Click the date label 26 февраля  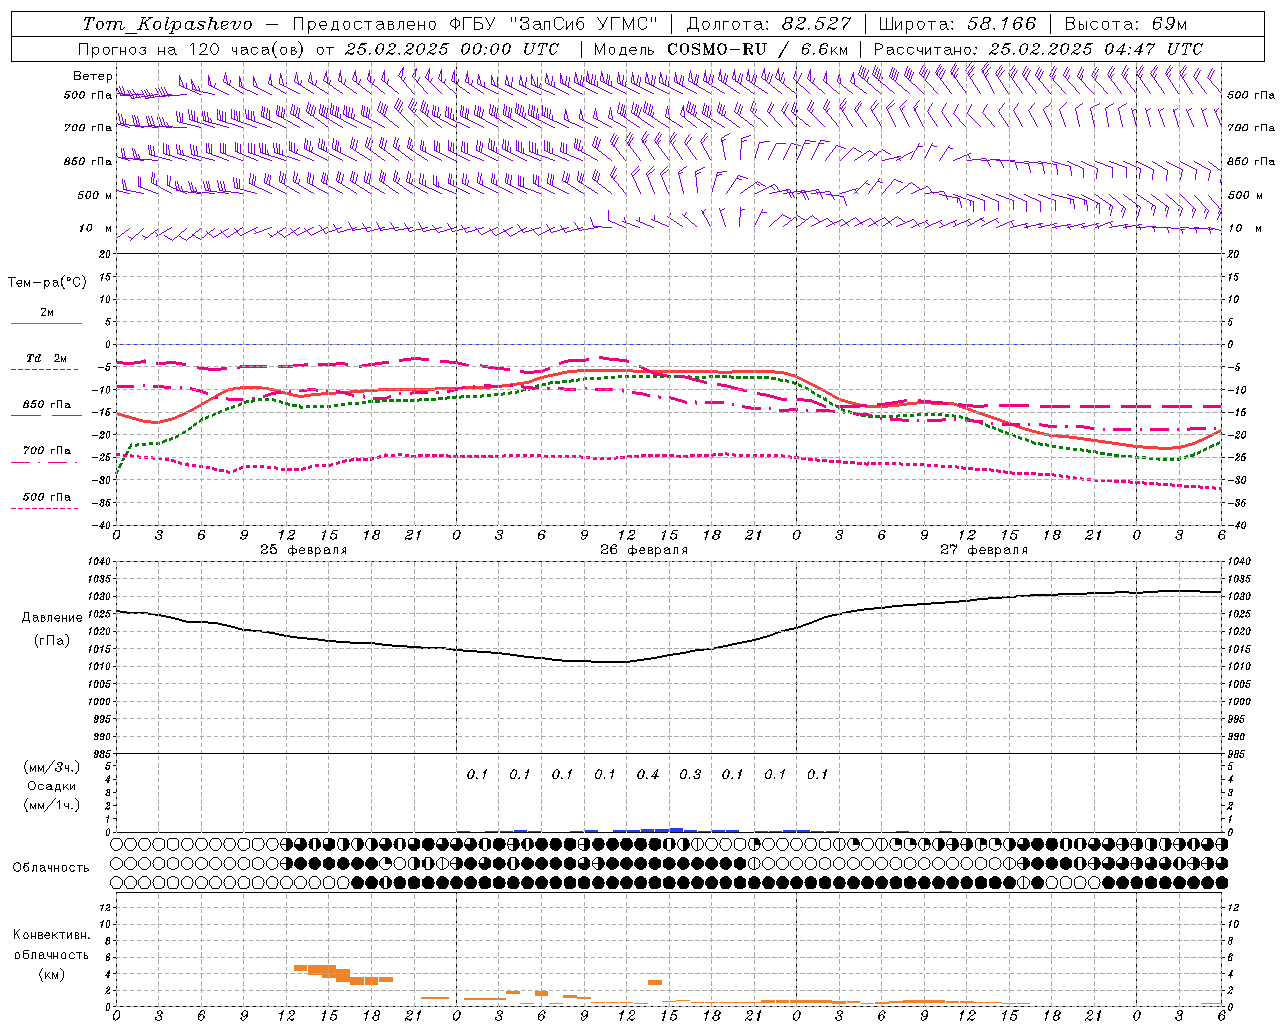coord(644,550)
